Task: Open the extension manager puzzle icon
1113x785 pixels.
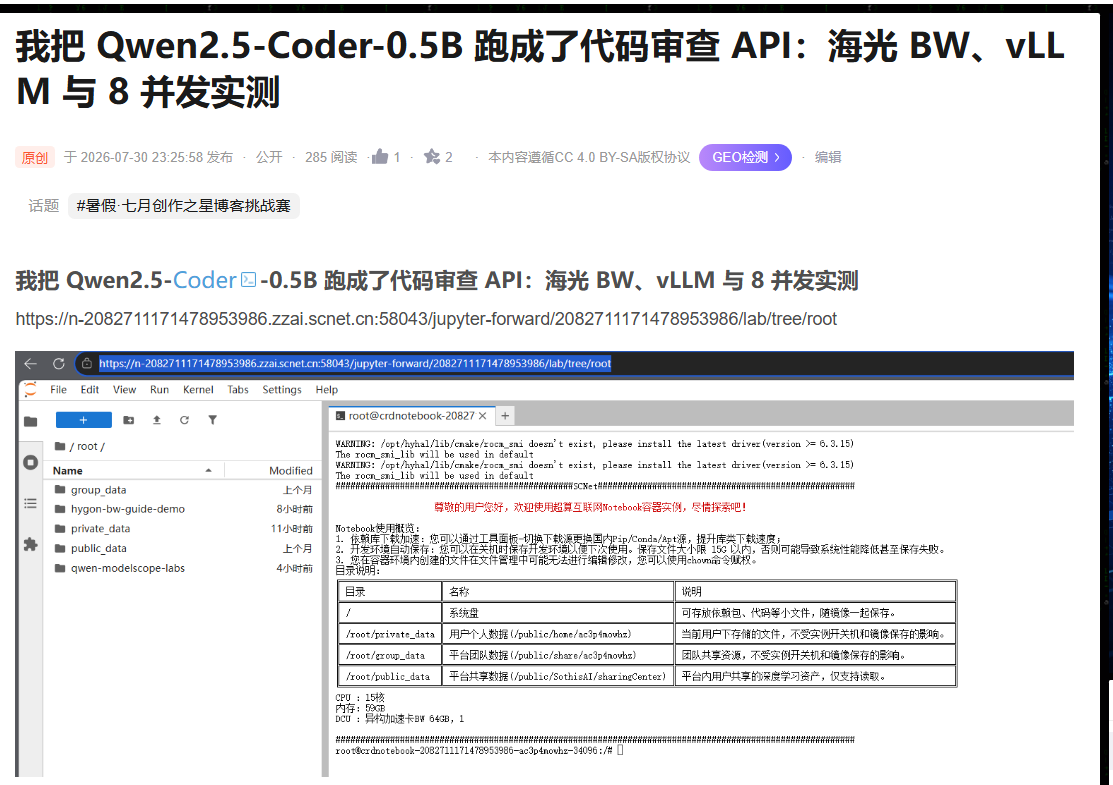Action: [31, 544]
